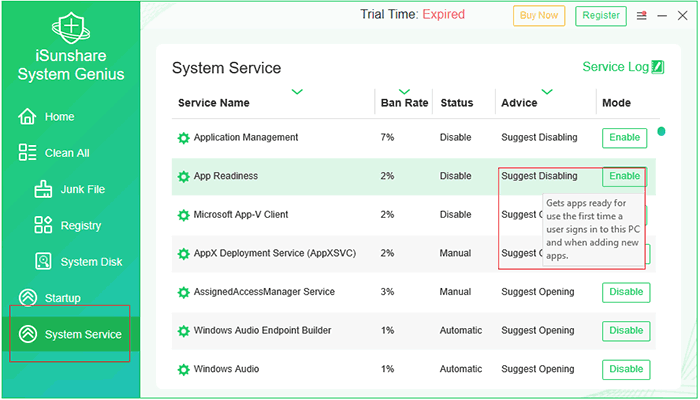Click gear icon beside Application Management
This screenshot has width=700, height=400.
pyautogui.click(x=183, y=138)
